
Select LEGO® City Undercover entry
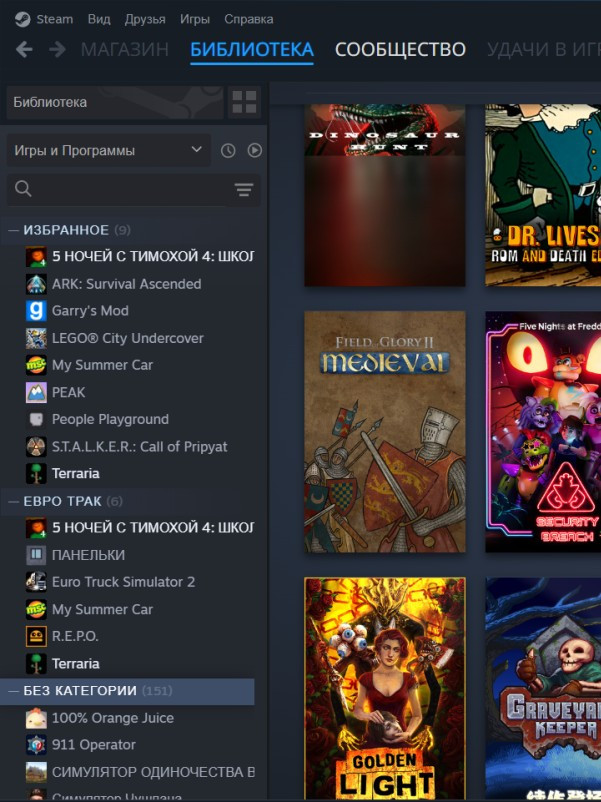[127, 338]
